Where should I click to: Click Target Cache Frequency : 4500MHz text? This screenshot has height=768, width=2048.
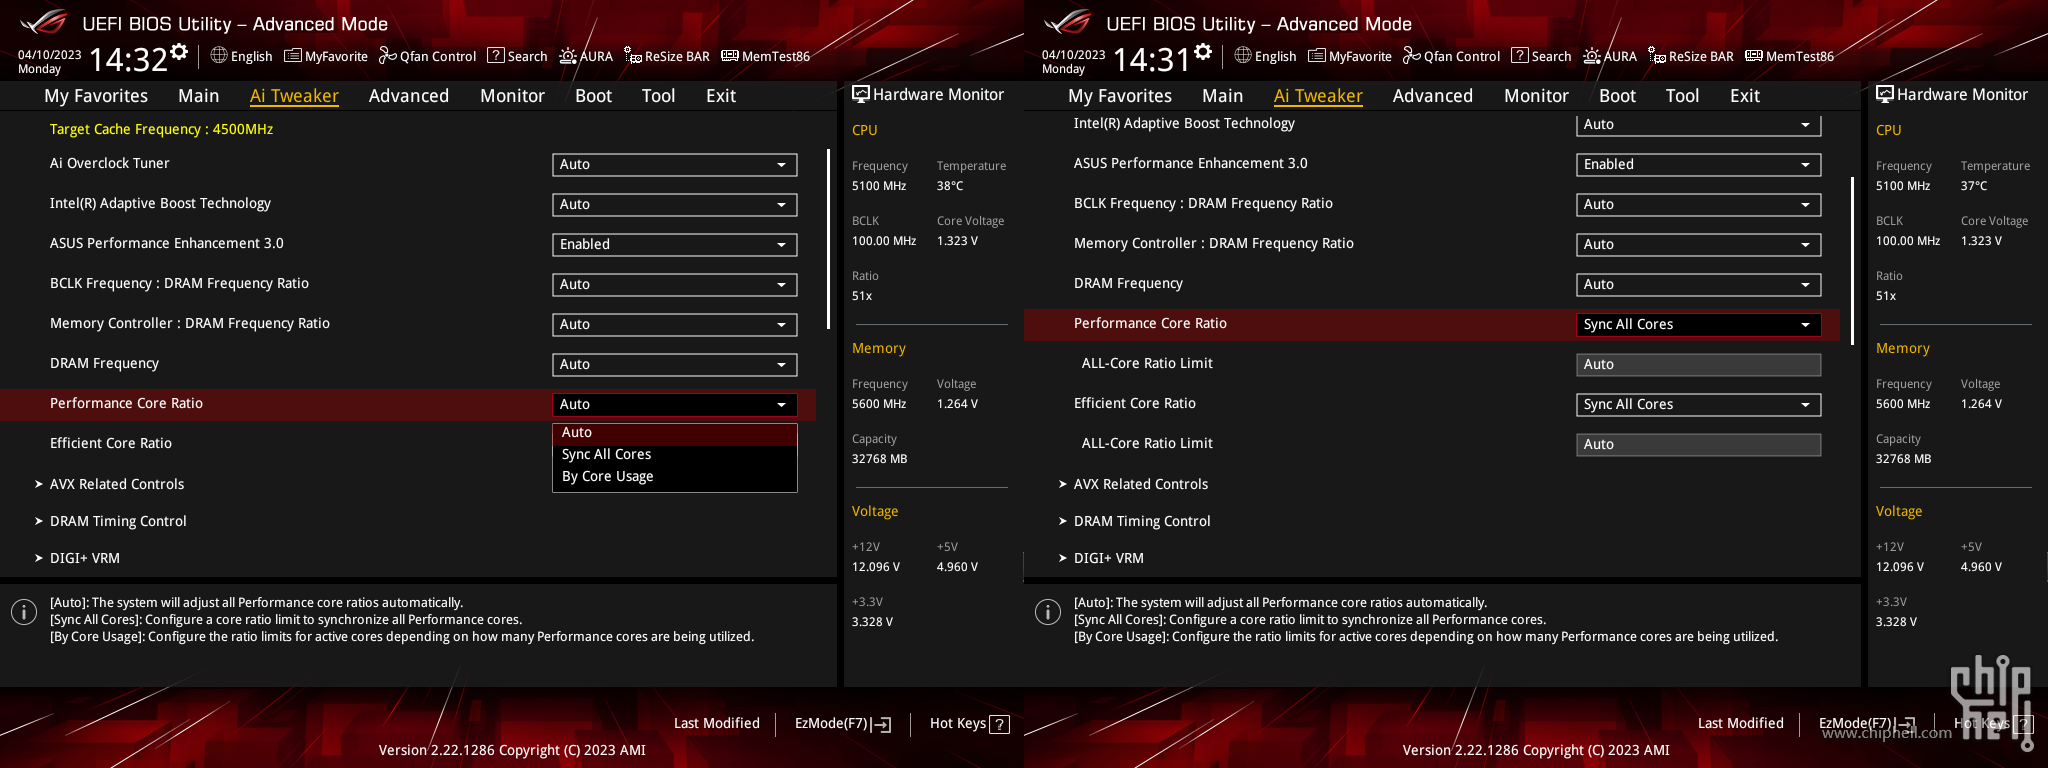[161, 129]
